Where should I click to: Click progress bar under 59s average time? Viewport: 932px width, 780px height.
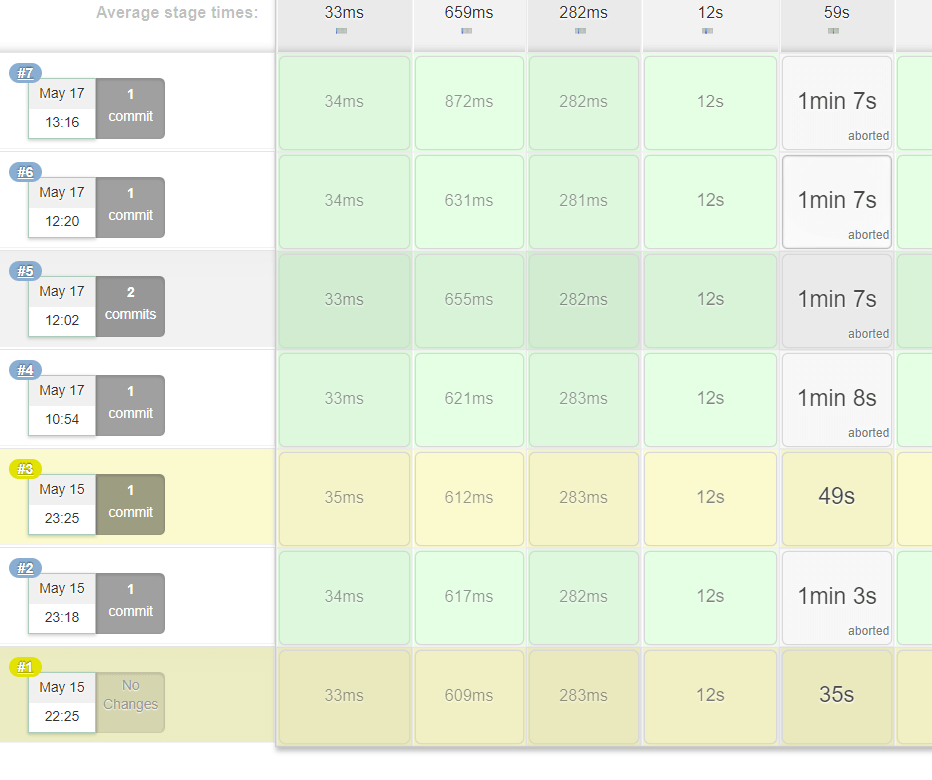834,31
